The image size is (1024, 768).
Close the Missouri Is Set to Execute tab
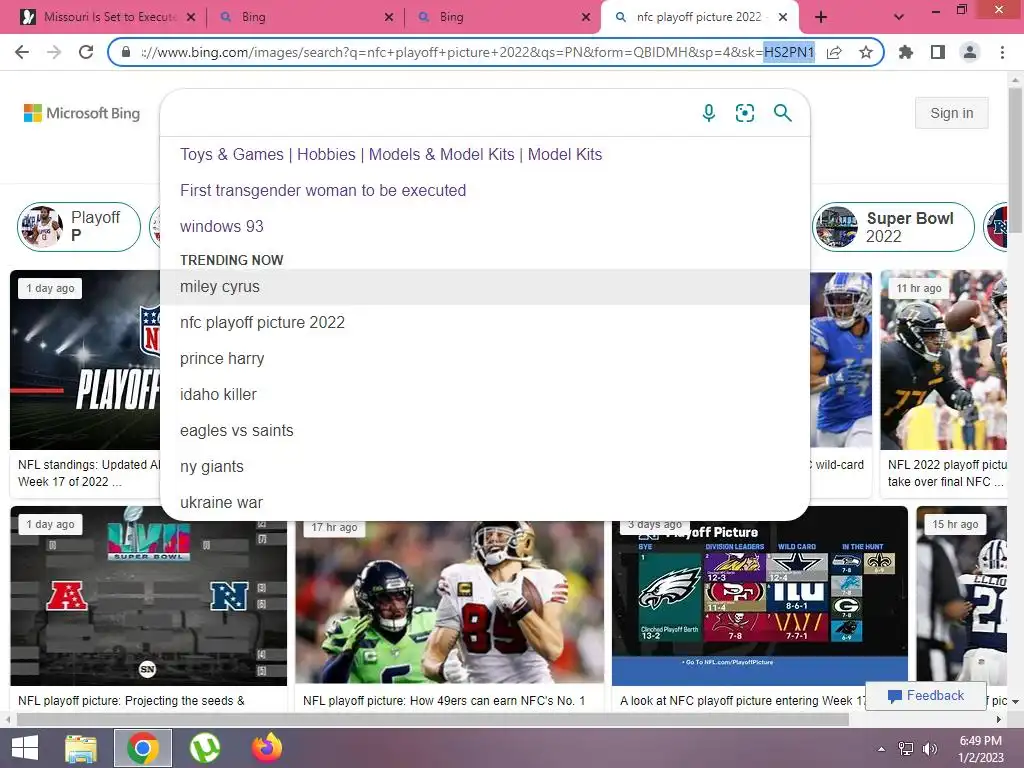(x=191, y=17)
